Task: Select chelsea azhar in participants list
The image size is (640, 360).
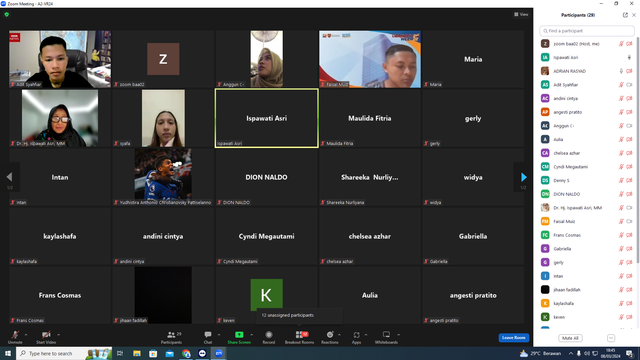Action: (587, 153)
